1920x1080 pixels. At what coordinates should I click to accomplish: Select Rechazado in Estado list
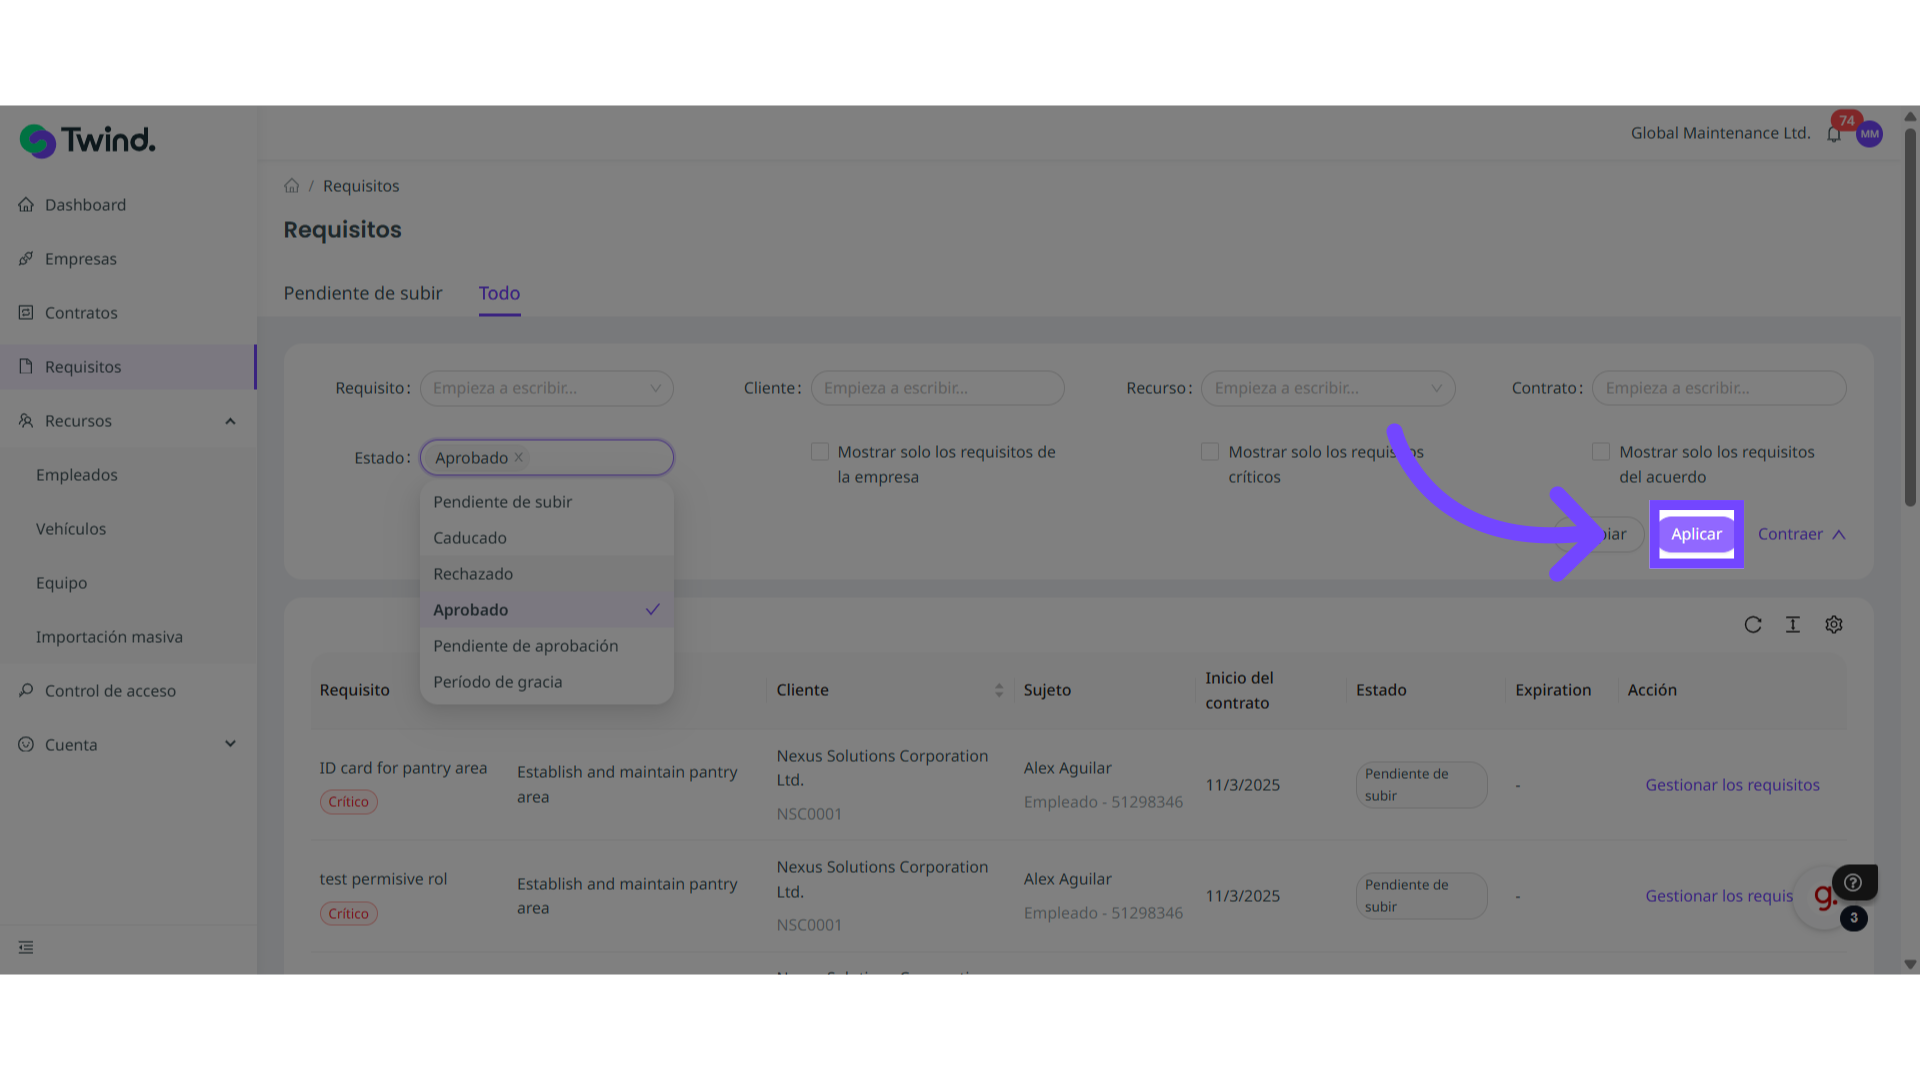pyautogui.click(x=473, y=574)
